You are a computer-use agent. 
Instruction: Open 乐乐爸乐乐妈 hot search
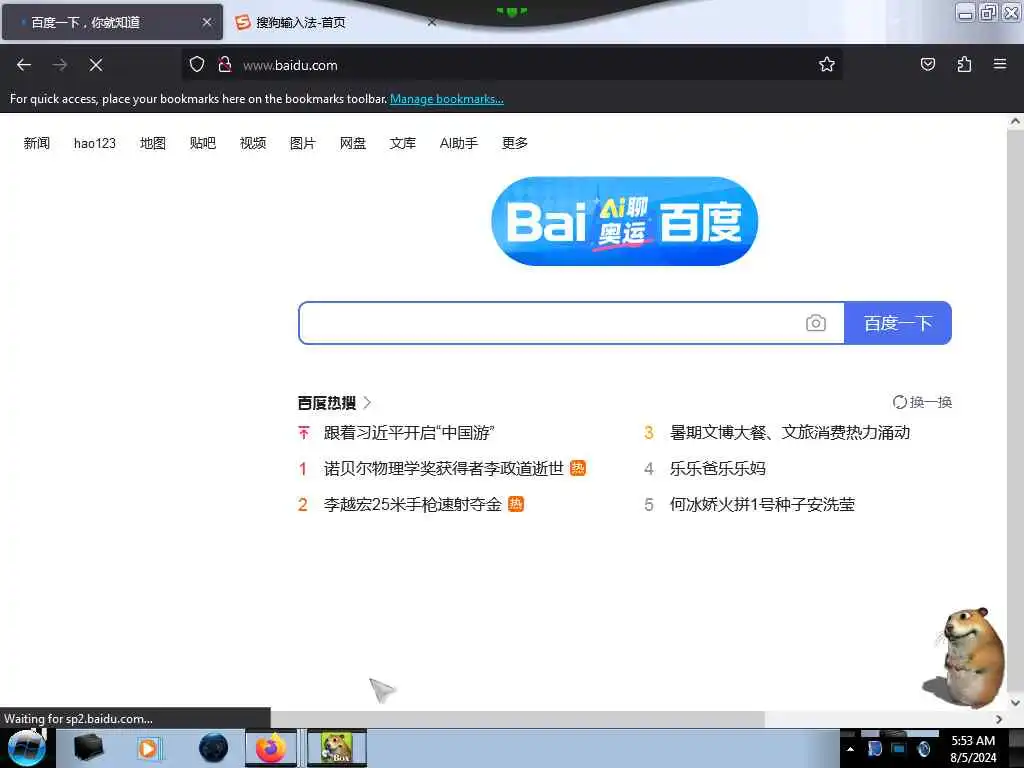[718, 468]
